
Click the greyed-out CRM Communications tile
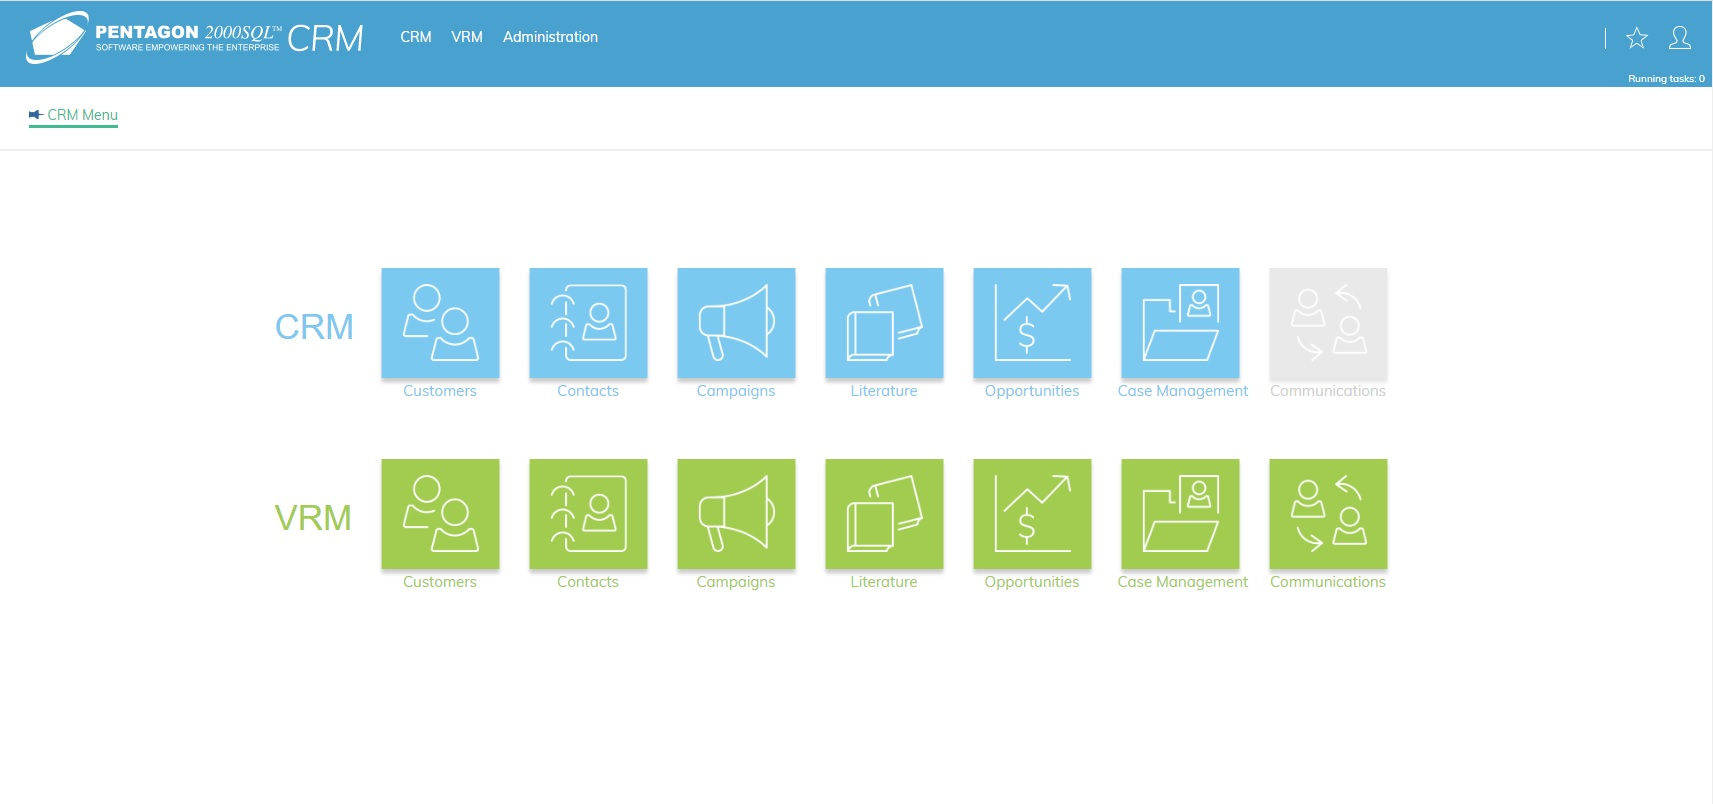click(x=1328, y=323)
